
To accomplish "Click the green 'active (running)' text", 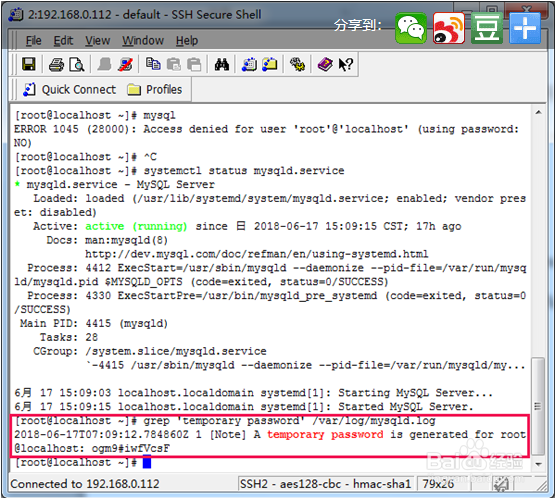I will (x=136, y=226).
